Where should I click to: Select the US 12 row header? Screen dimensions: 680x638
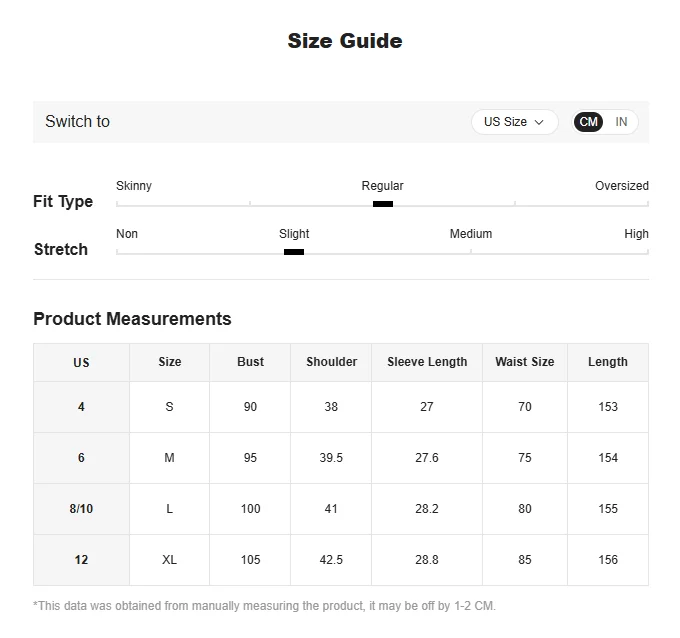[81, 560]
